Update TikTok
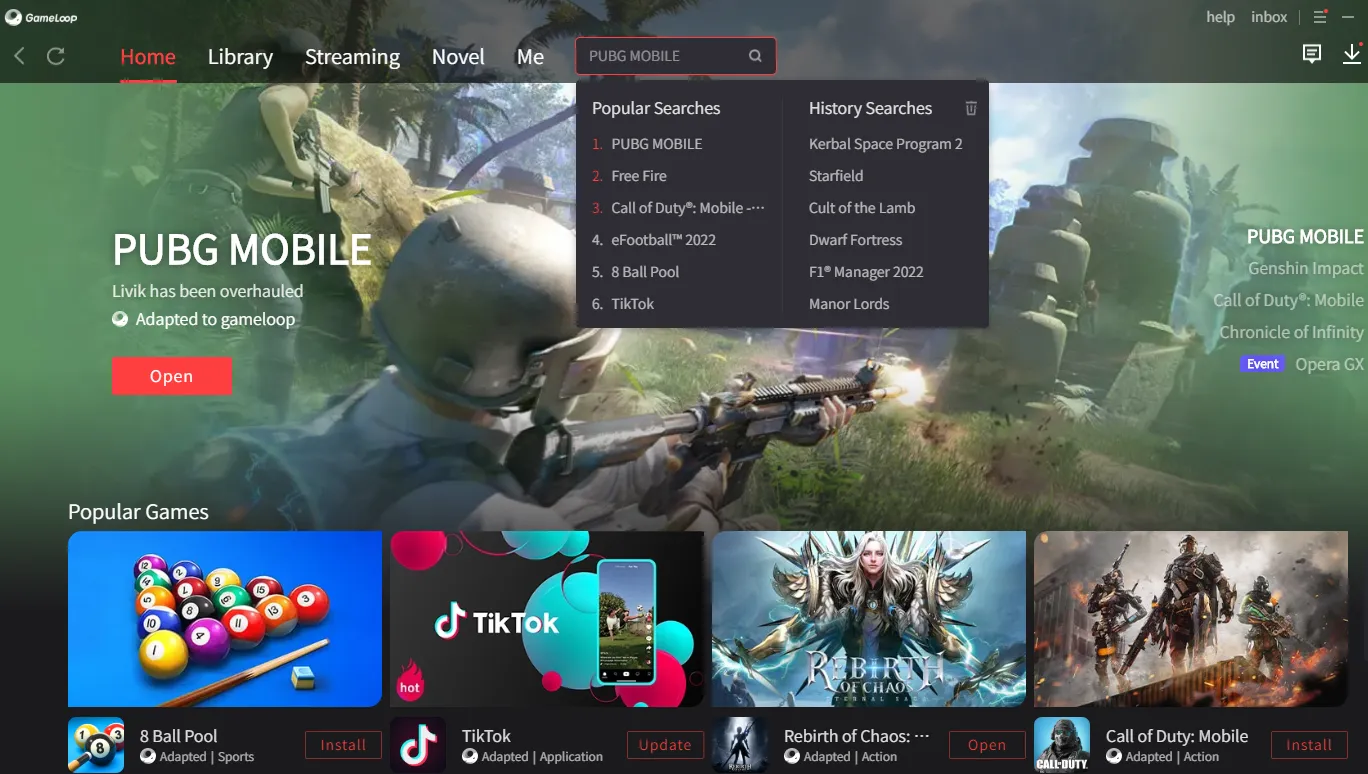Viewport: 1368px width, 774px height. [x=665, y=745]
